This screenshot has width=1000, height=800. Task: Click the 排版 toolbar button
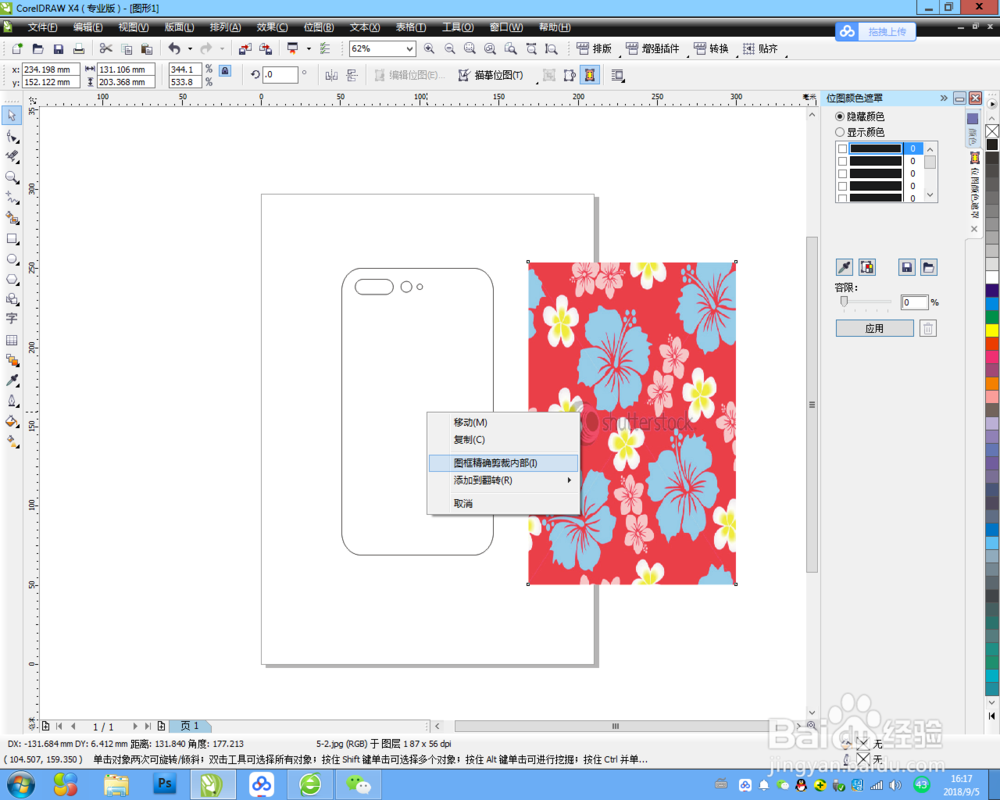(x=594, y=48)
